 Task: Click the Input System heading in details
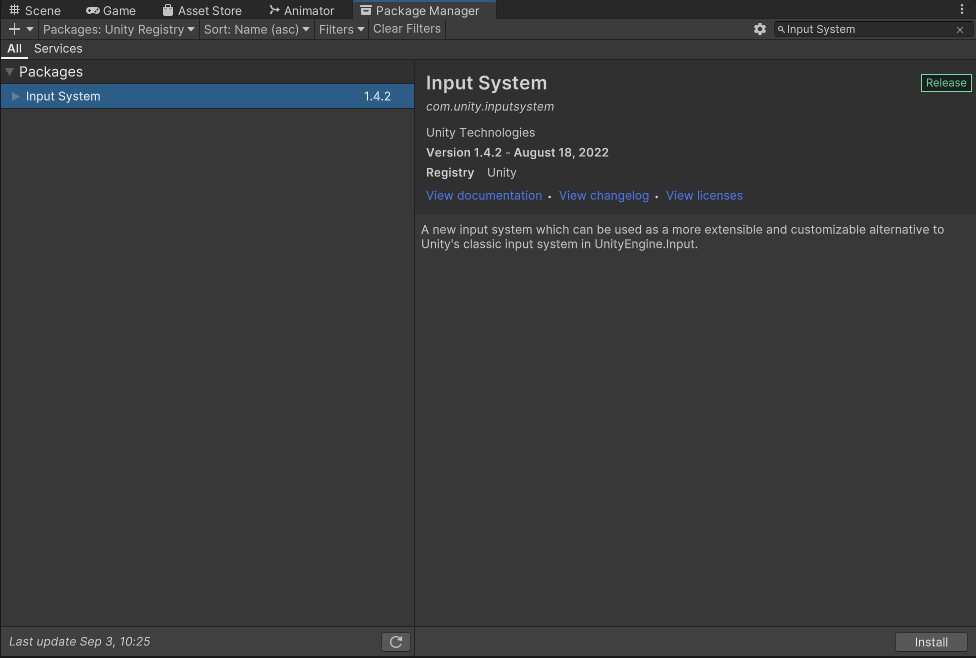pyautogui.click(x=486, y=83)
